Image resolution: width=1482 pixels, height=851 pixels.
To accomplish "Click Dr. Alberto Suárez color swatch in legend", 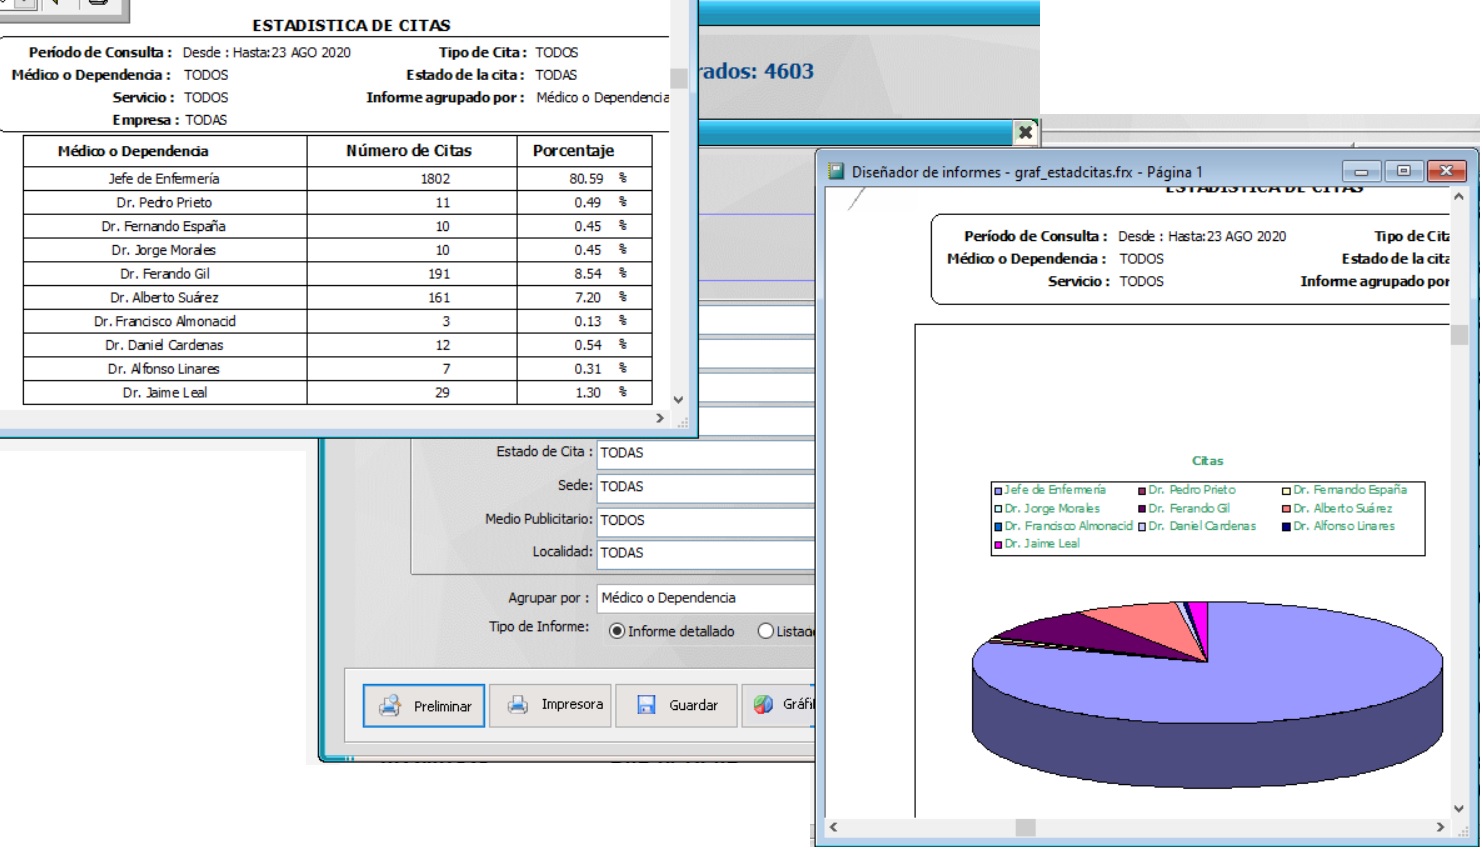I will tap(1286, 509).
